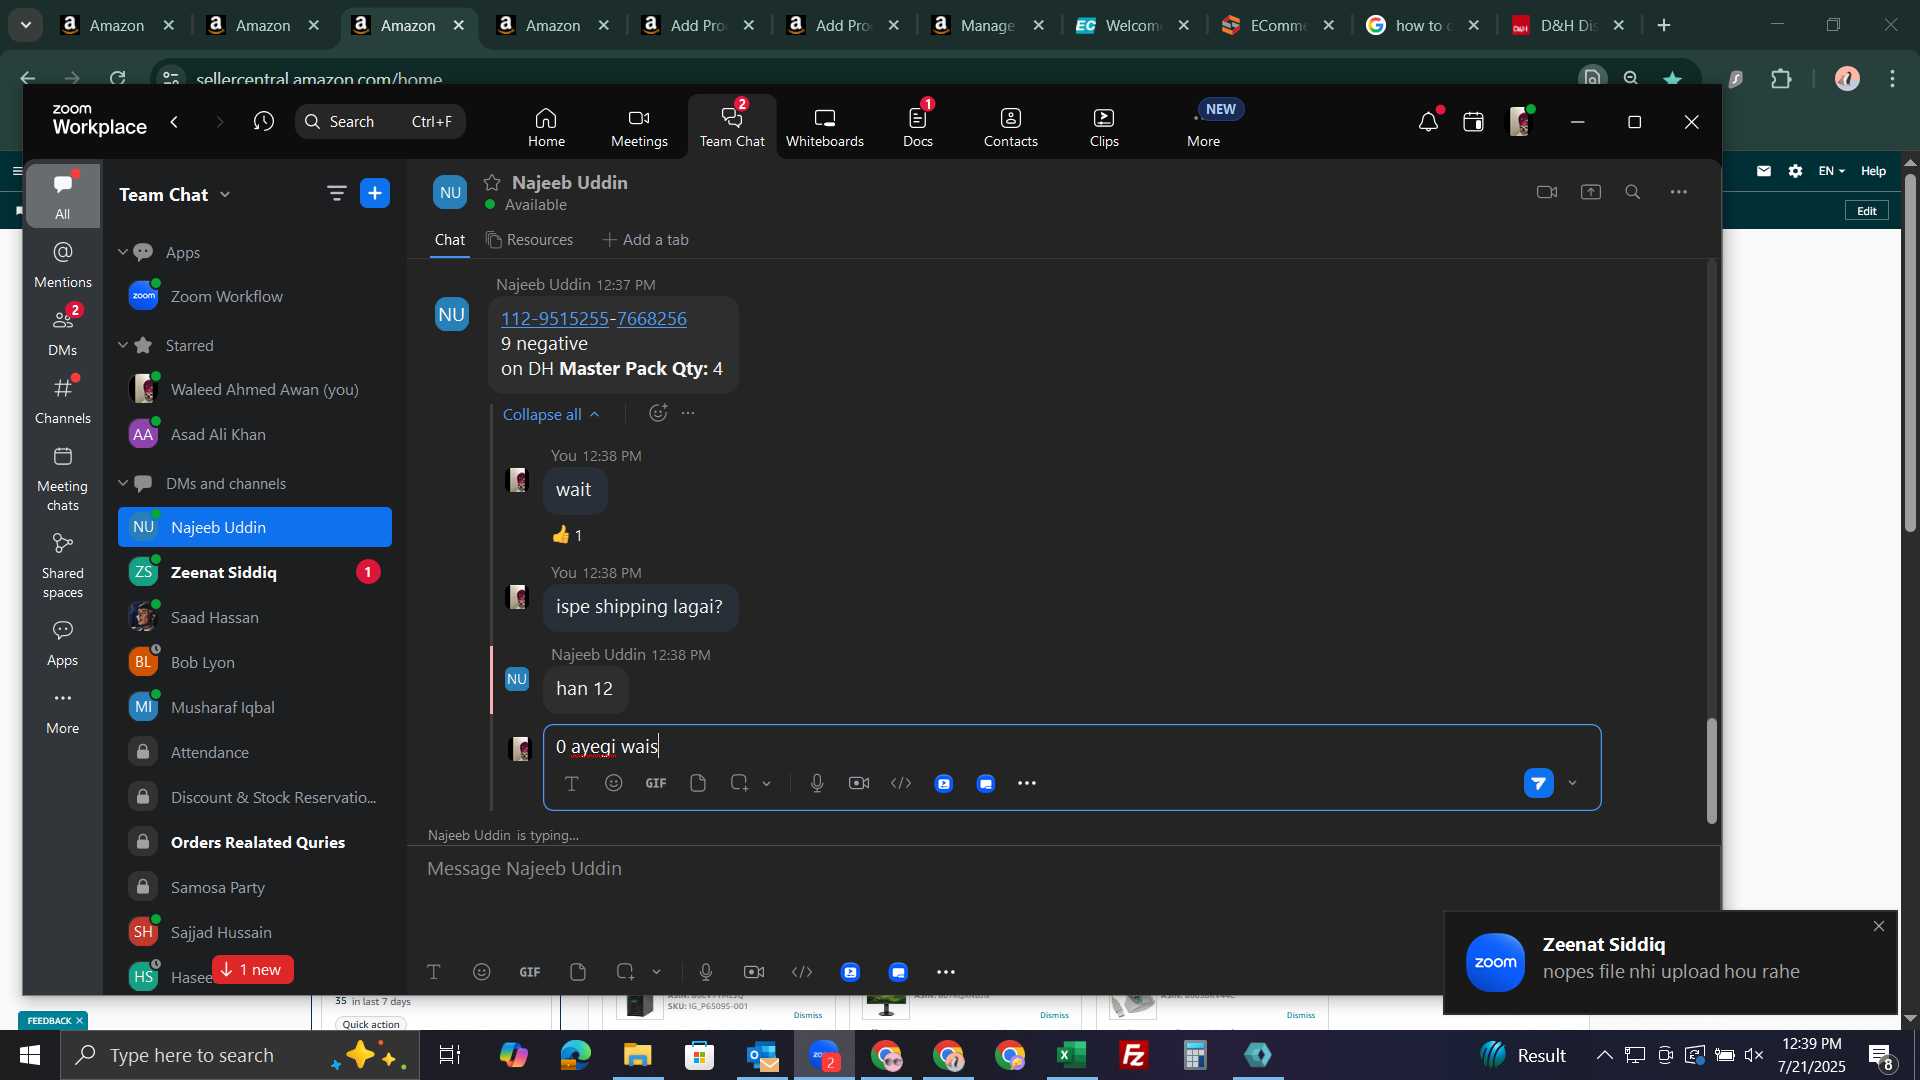Open Asad Ali Khan chat
Viewport: 1920px width, 1080px height.
(x=255, y=434)
